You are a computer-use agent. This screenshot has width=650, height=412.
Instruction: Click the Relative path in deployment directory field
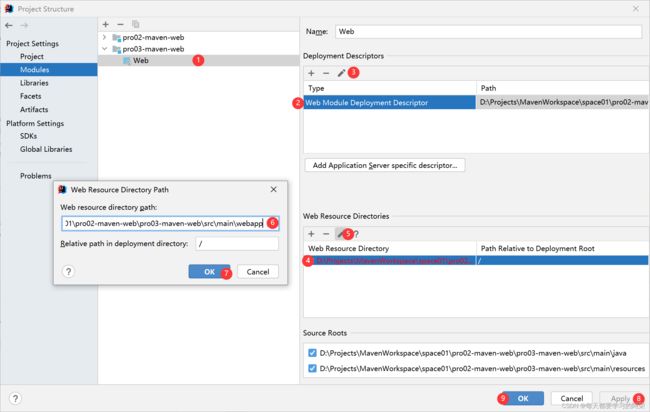pyautogui.click(x=237, y=244)
